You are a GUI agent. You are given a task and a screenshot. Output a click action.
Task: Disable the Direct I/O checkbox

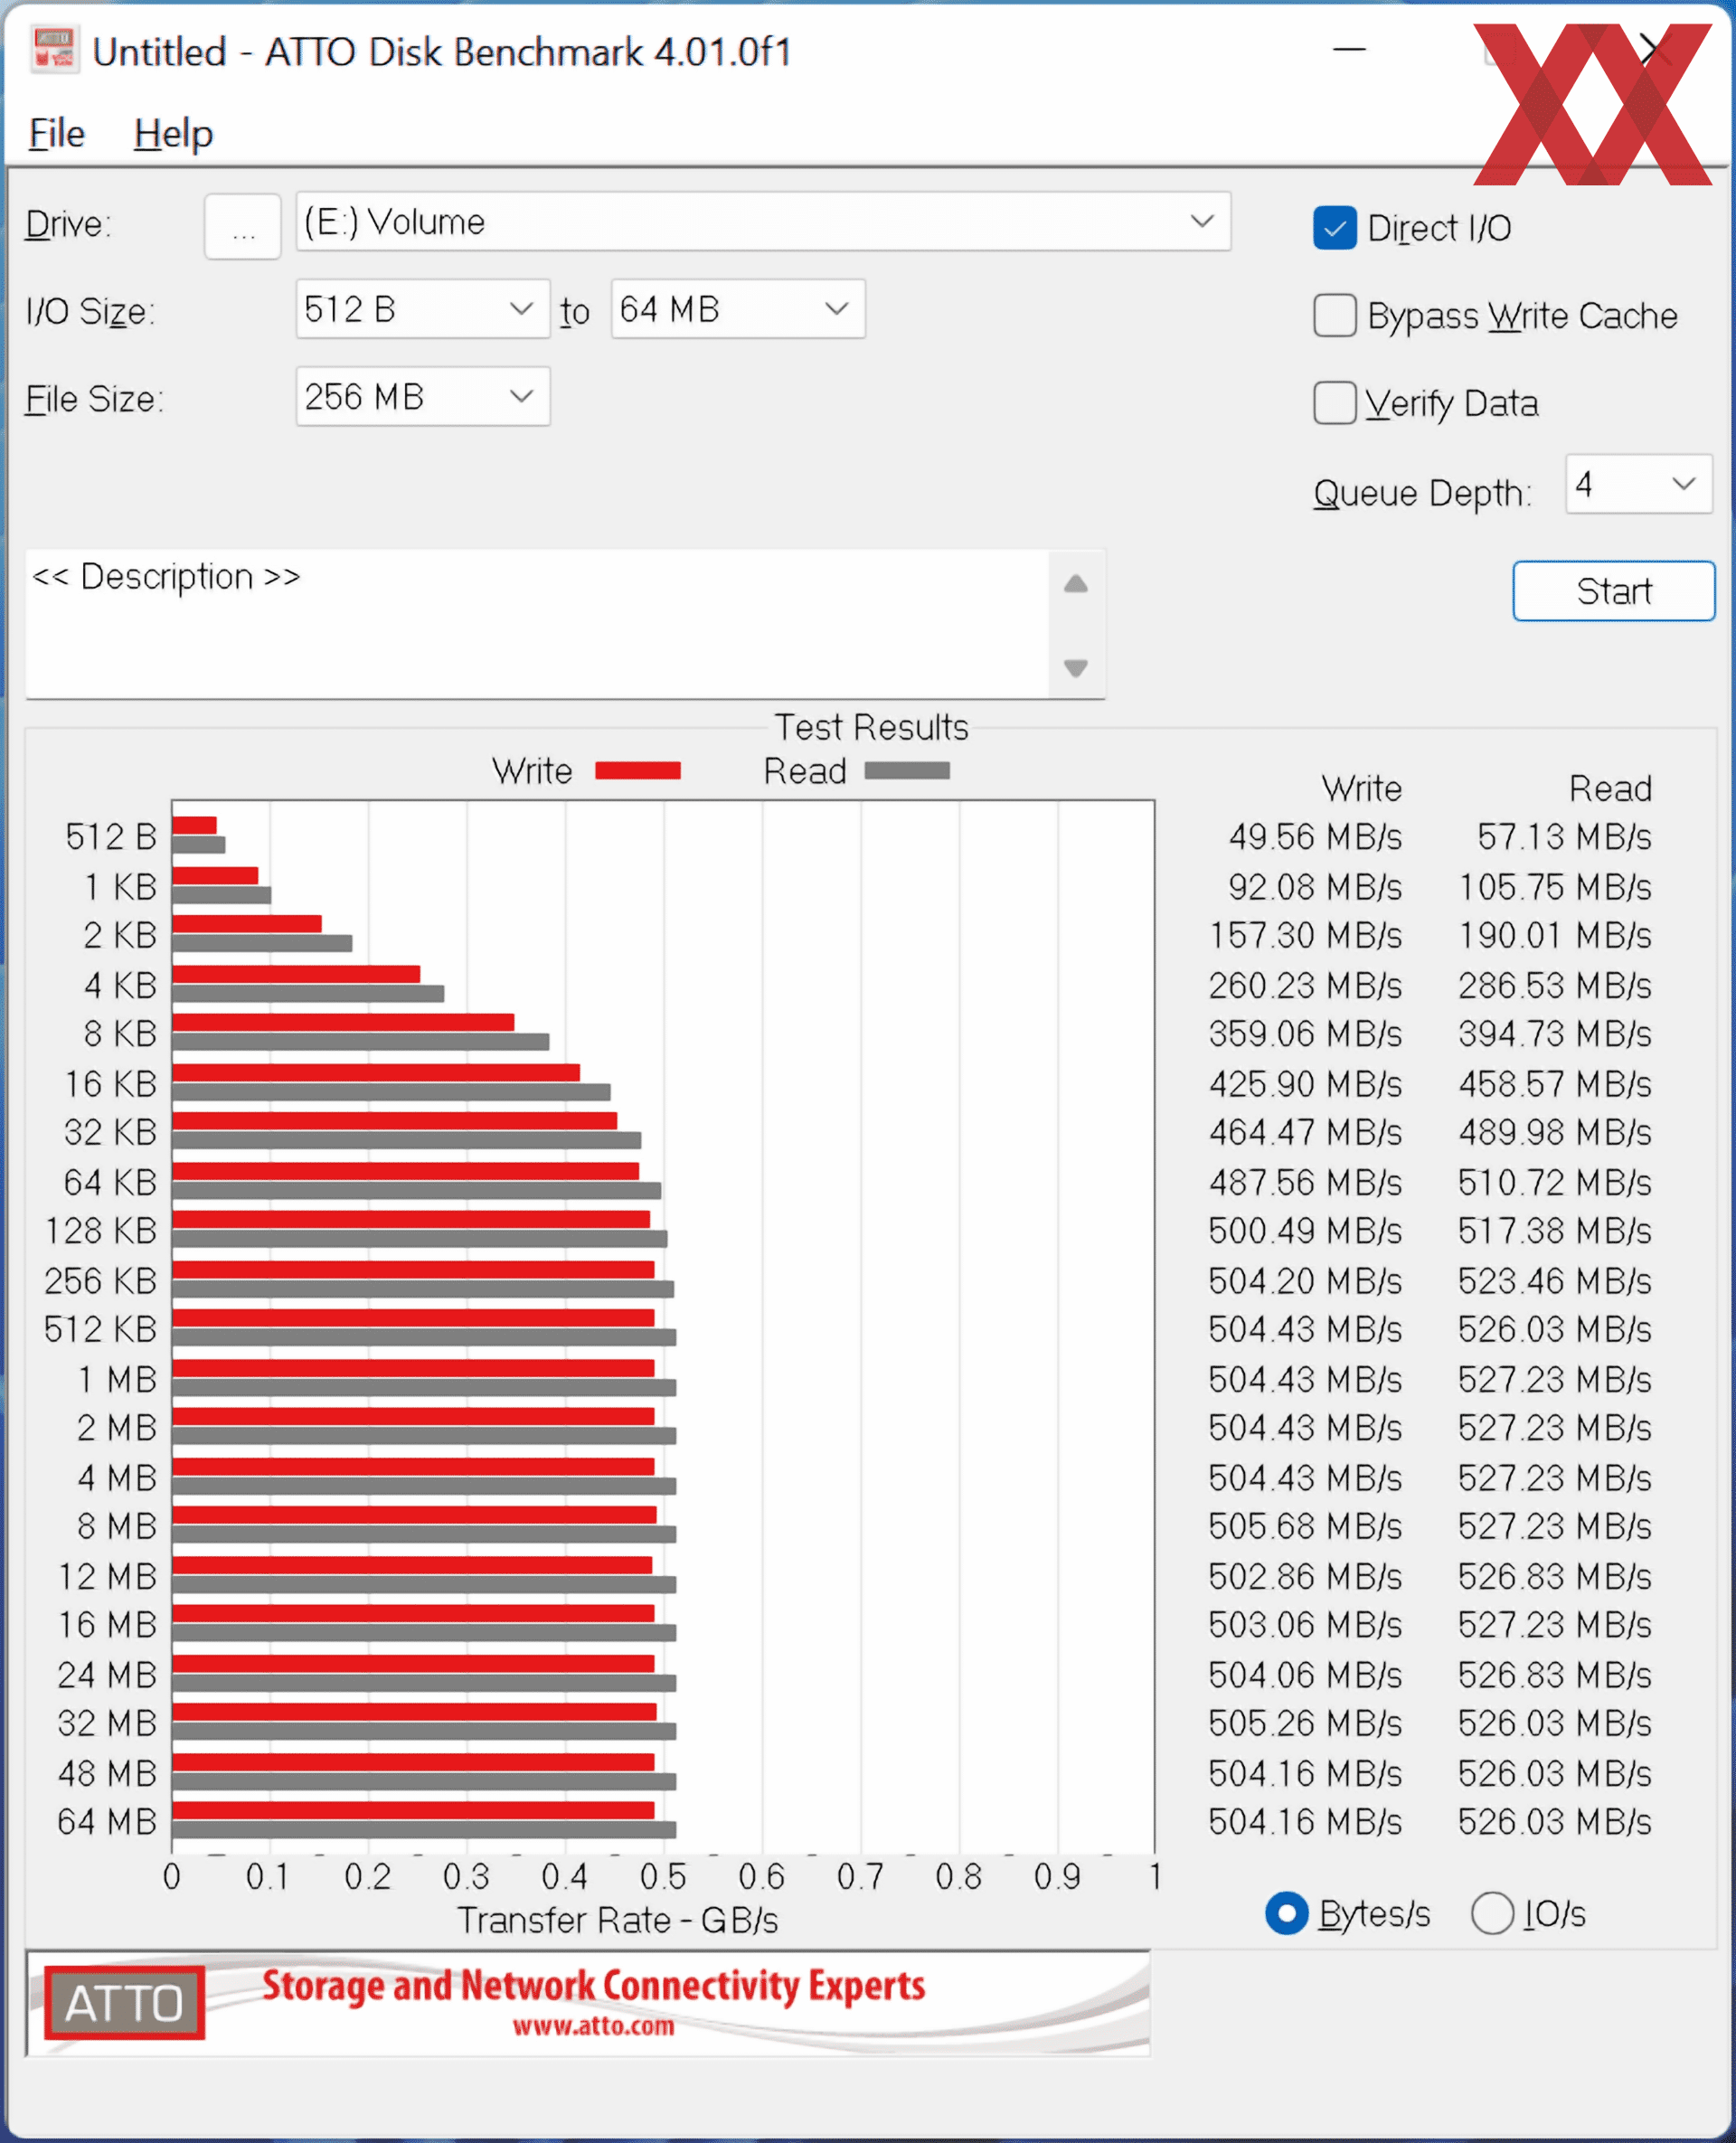pos(1334,228)
